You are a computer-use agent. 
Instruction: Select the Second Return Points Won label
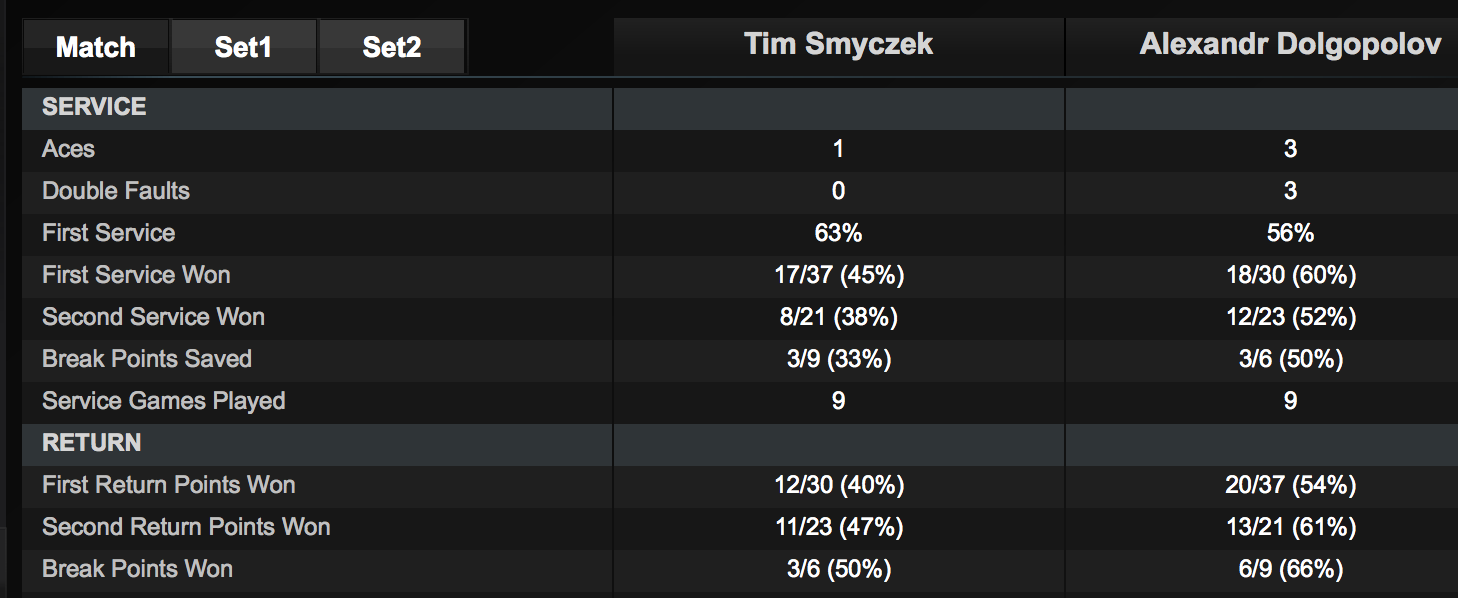click(x=186, y=527)
